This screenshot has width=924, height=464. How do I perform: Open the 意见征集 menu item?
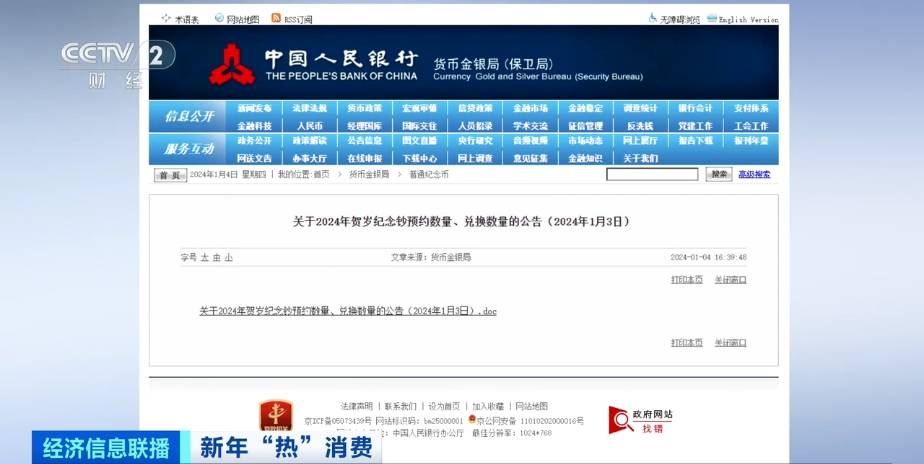pyautogui.click(x=530, y=159)
